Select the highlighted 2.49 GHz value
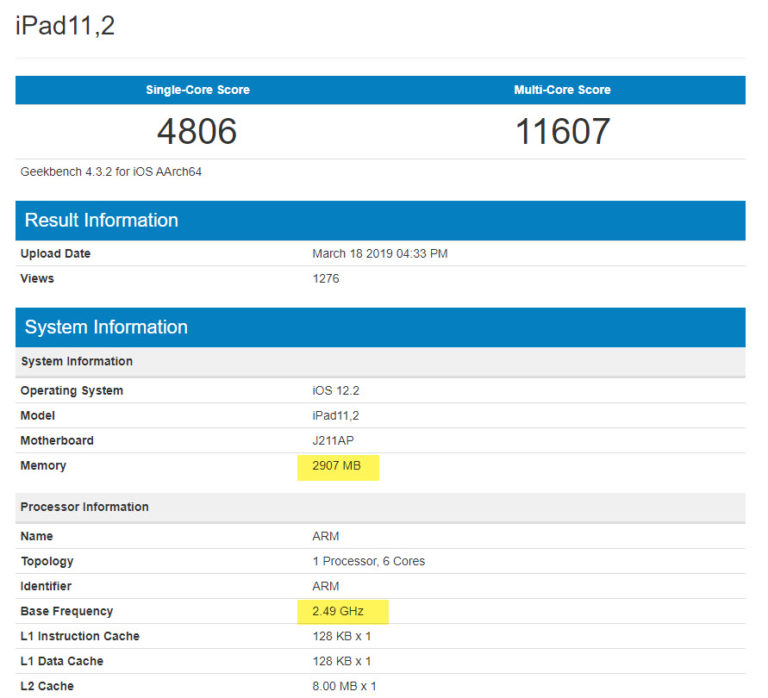768x698 pixels. 338,611
